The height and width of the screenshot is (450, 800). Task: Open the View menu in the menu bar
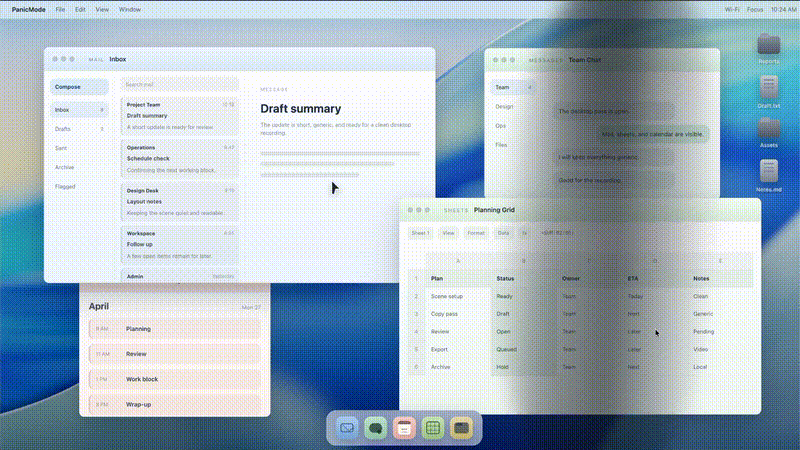click(102, 9)
